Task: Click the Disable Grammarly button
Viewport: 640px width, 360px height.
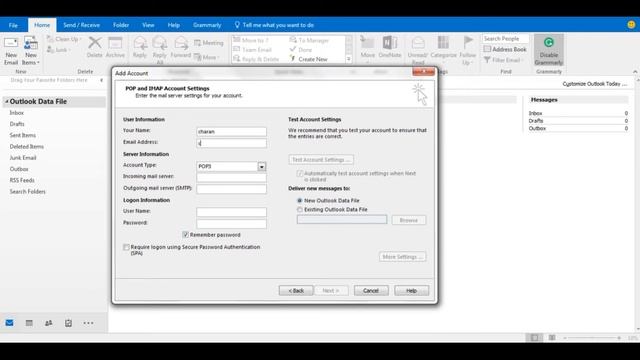Action: point(549,51)
